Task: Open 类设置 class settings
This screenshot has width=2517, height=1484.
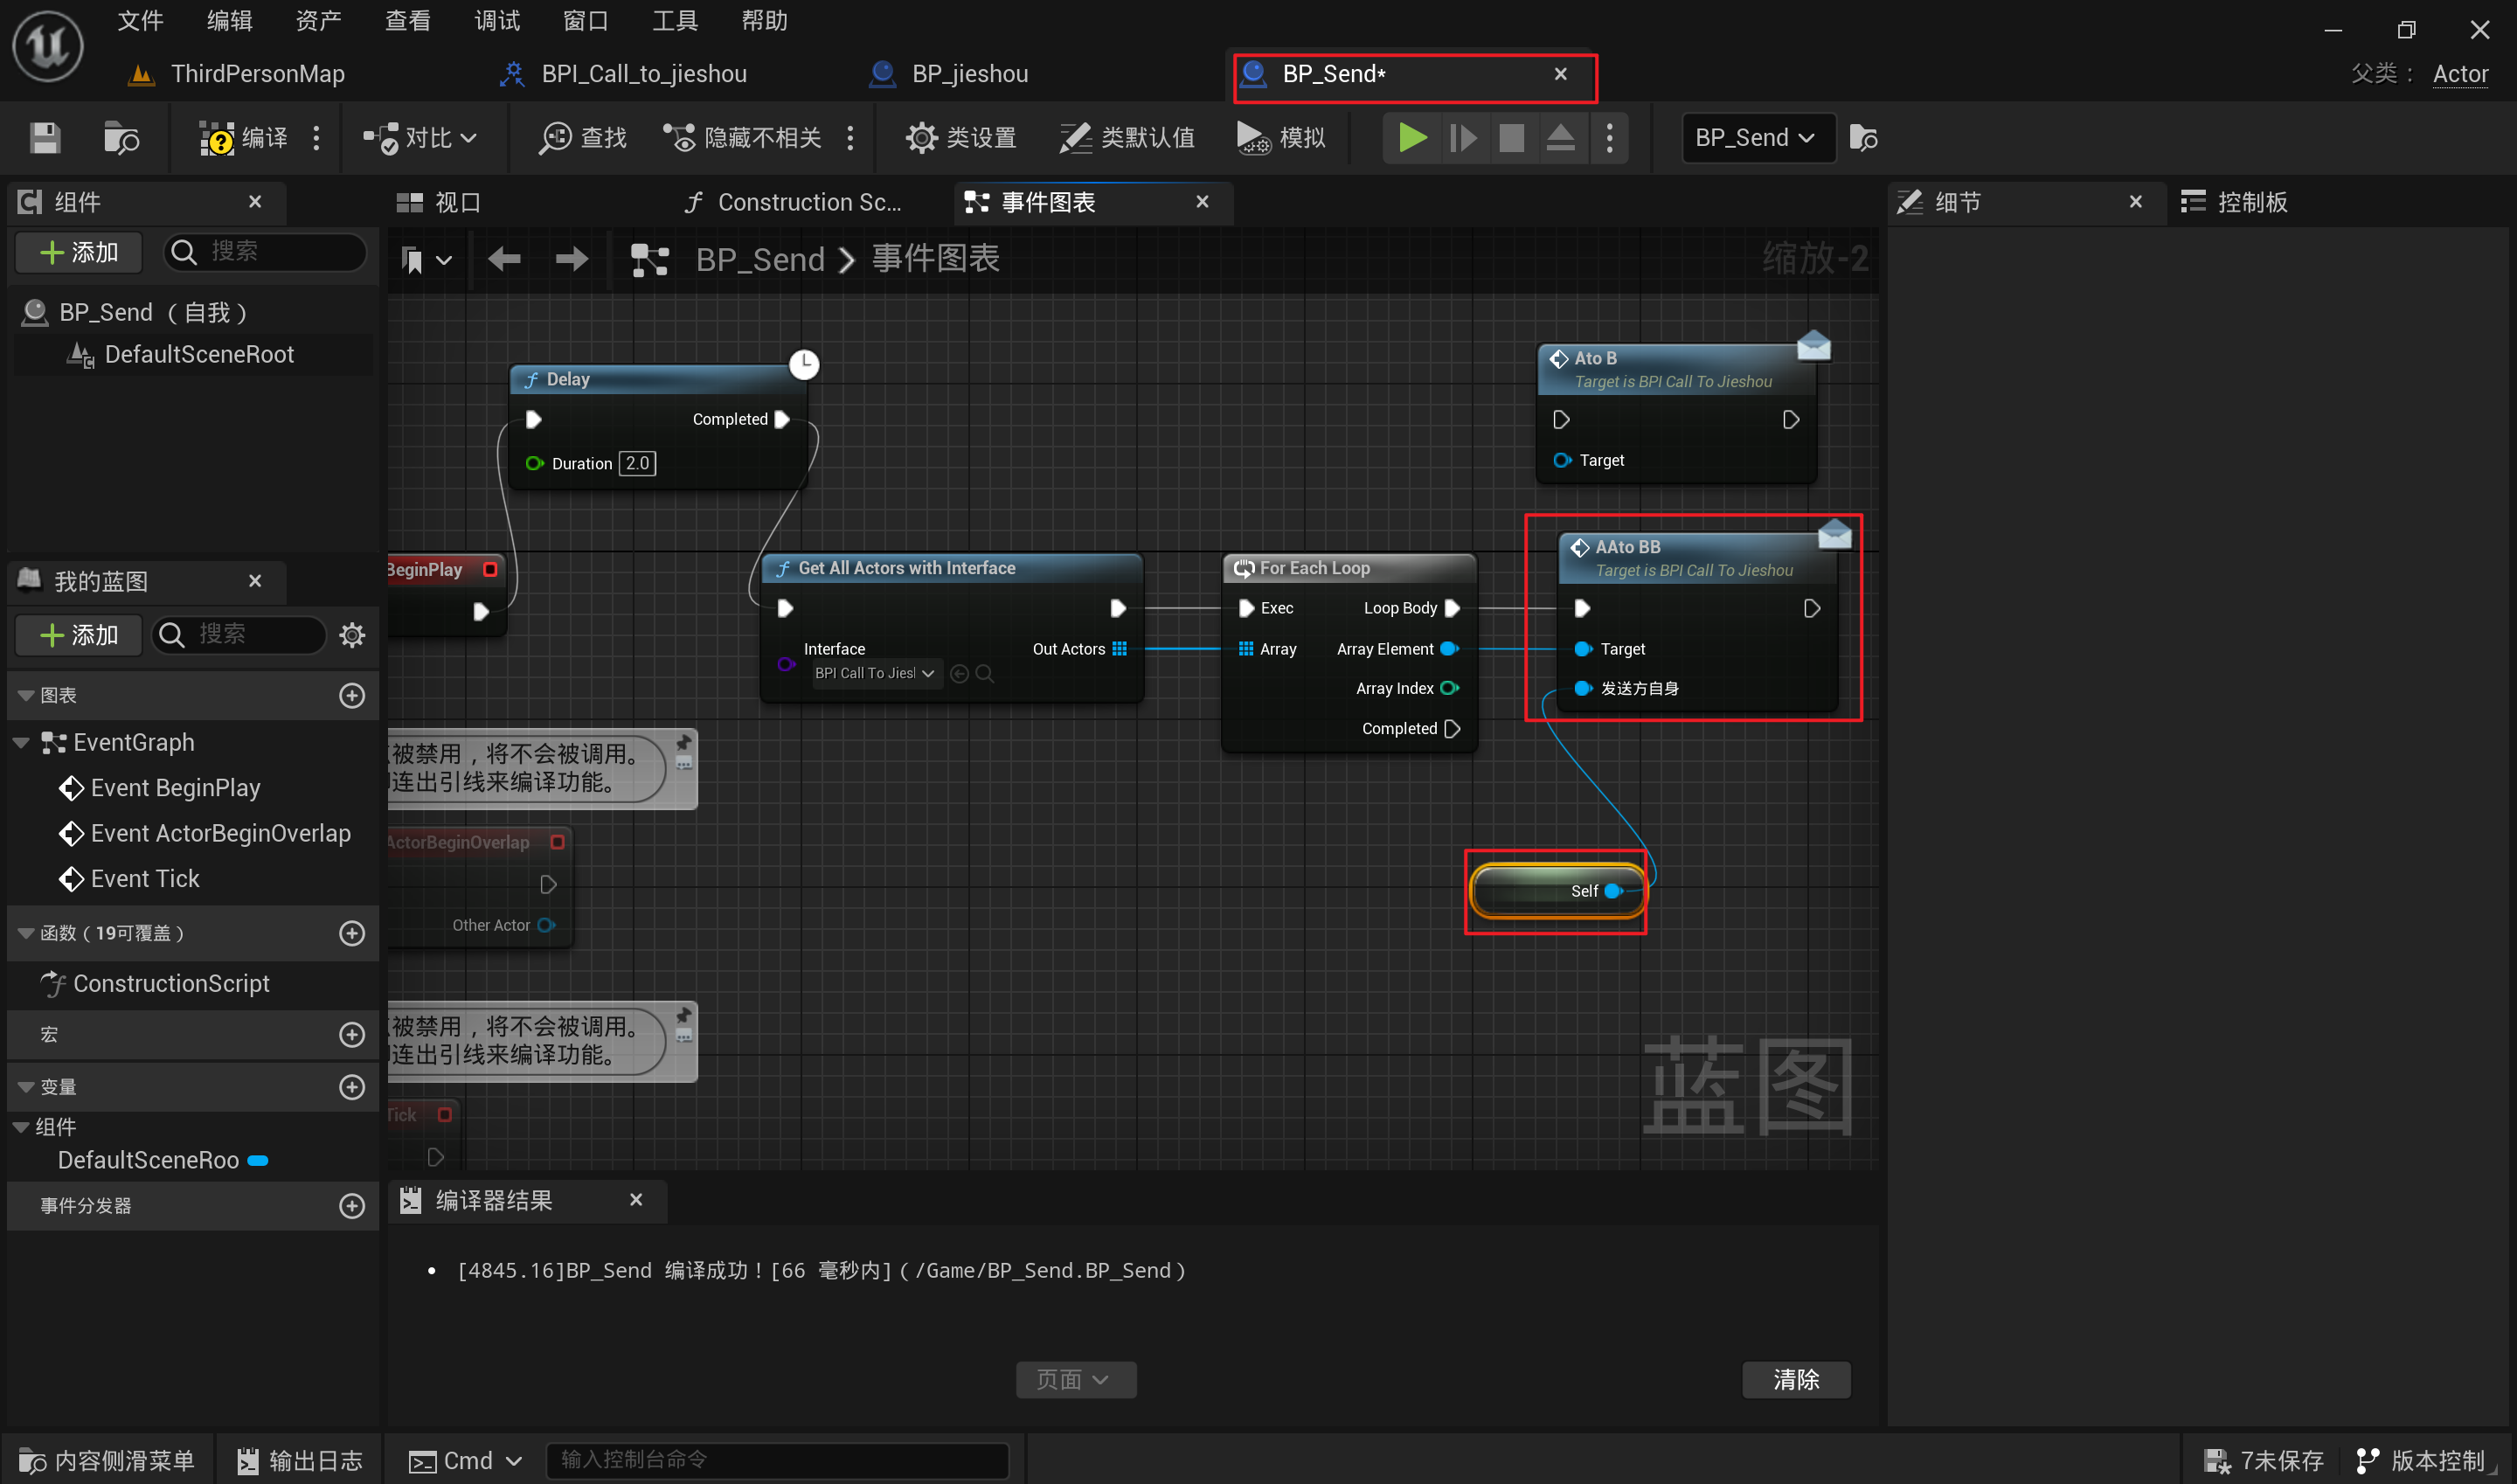Action: point(961,138)
